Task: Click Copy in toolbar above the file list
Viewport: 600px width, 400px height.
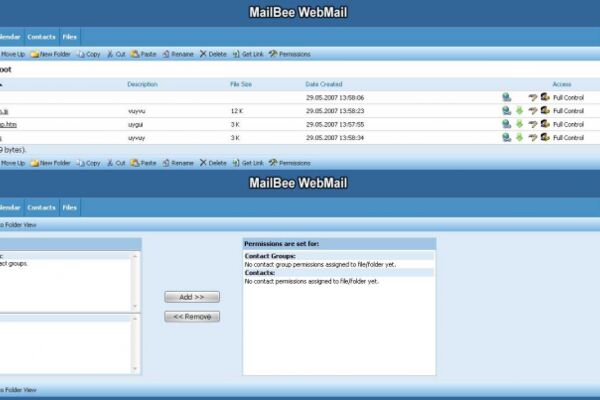Action: [x=88, y=54]
